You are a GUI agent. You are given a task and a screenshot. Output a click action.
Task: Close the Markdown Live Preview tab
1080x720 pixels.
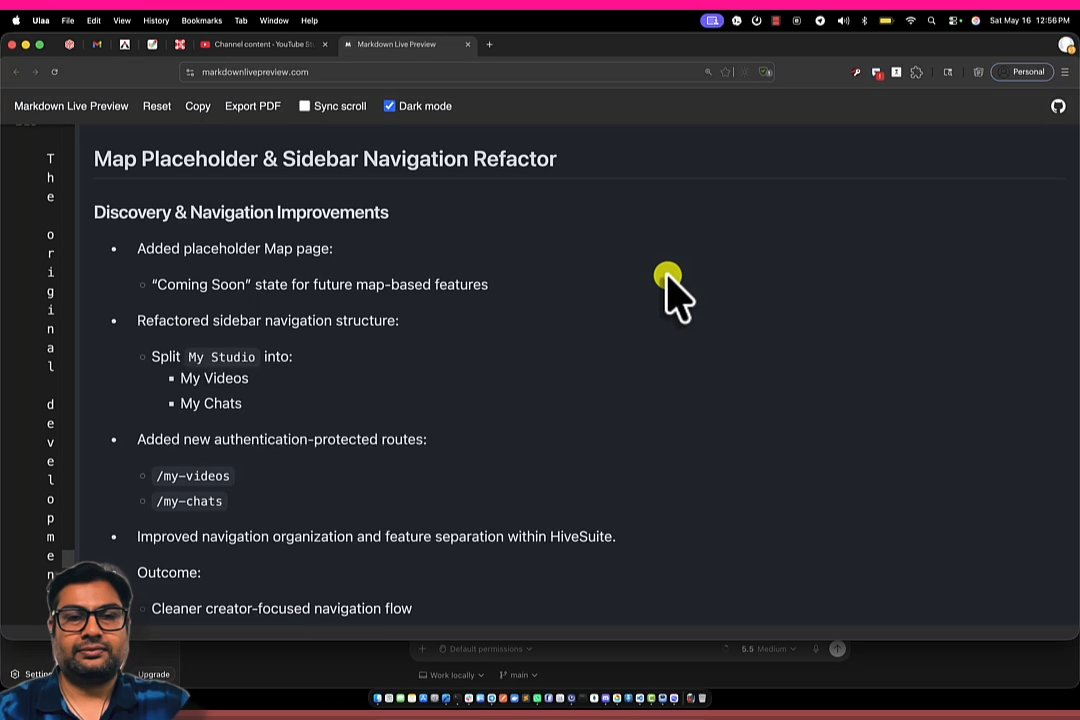[468, 44]
